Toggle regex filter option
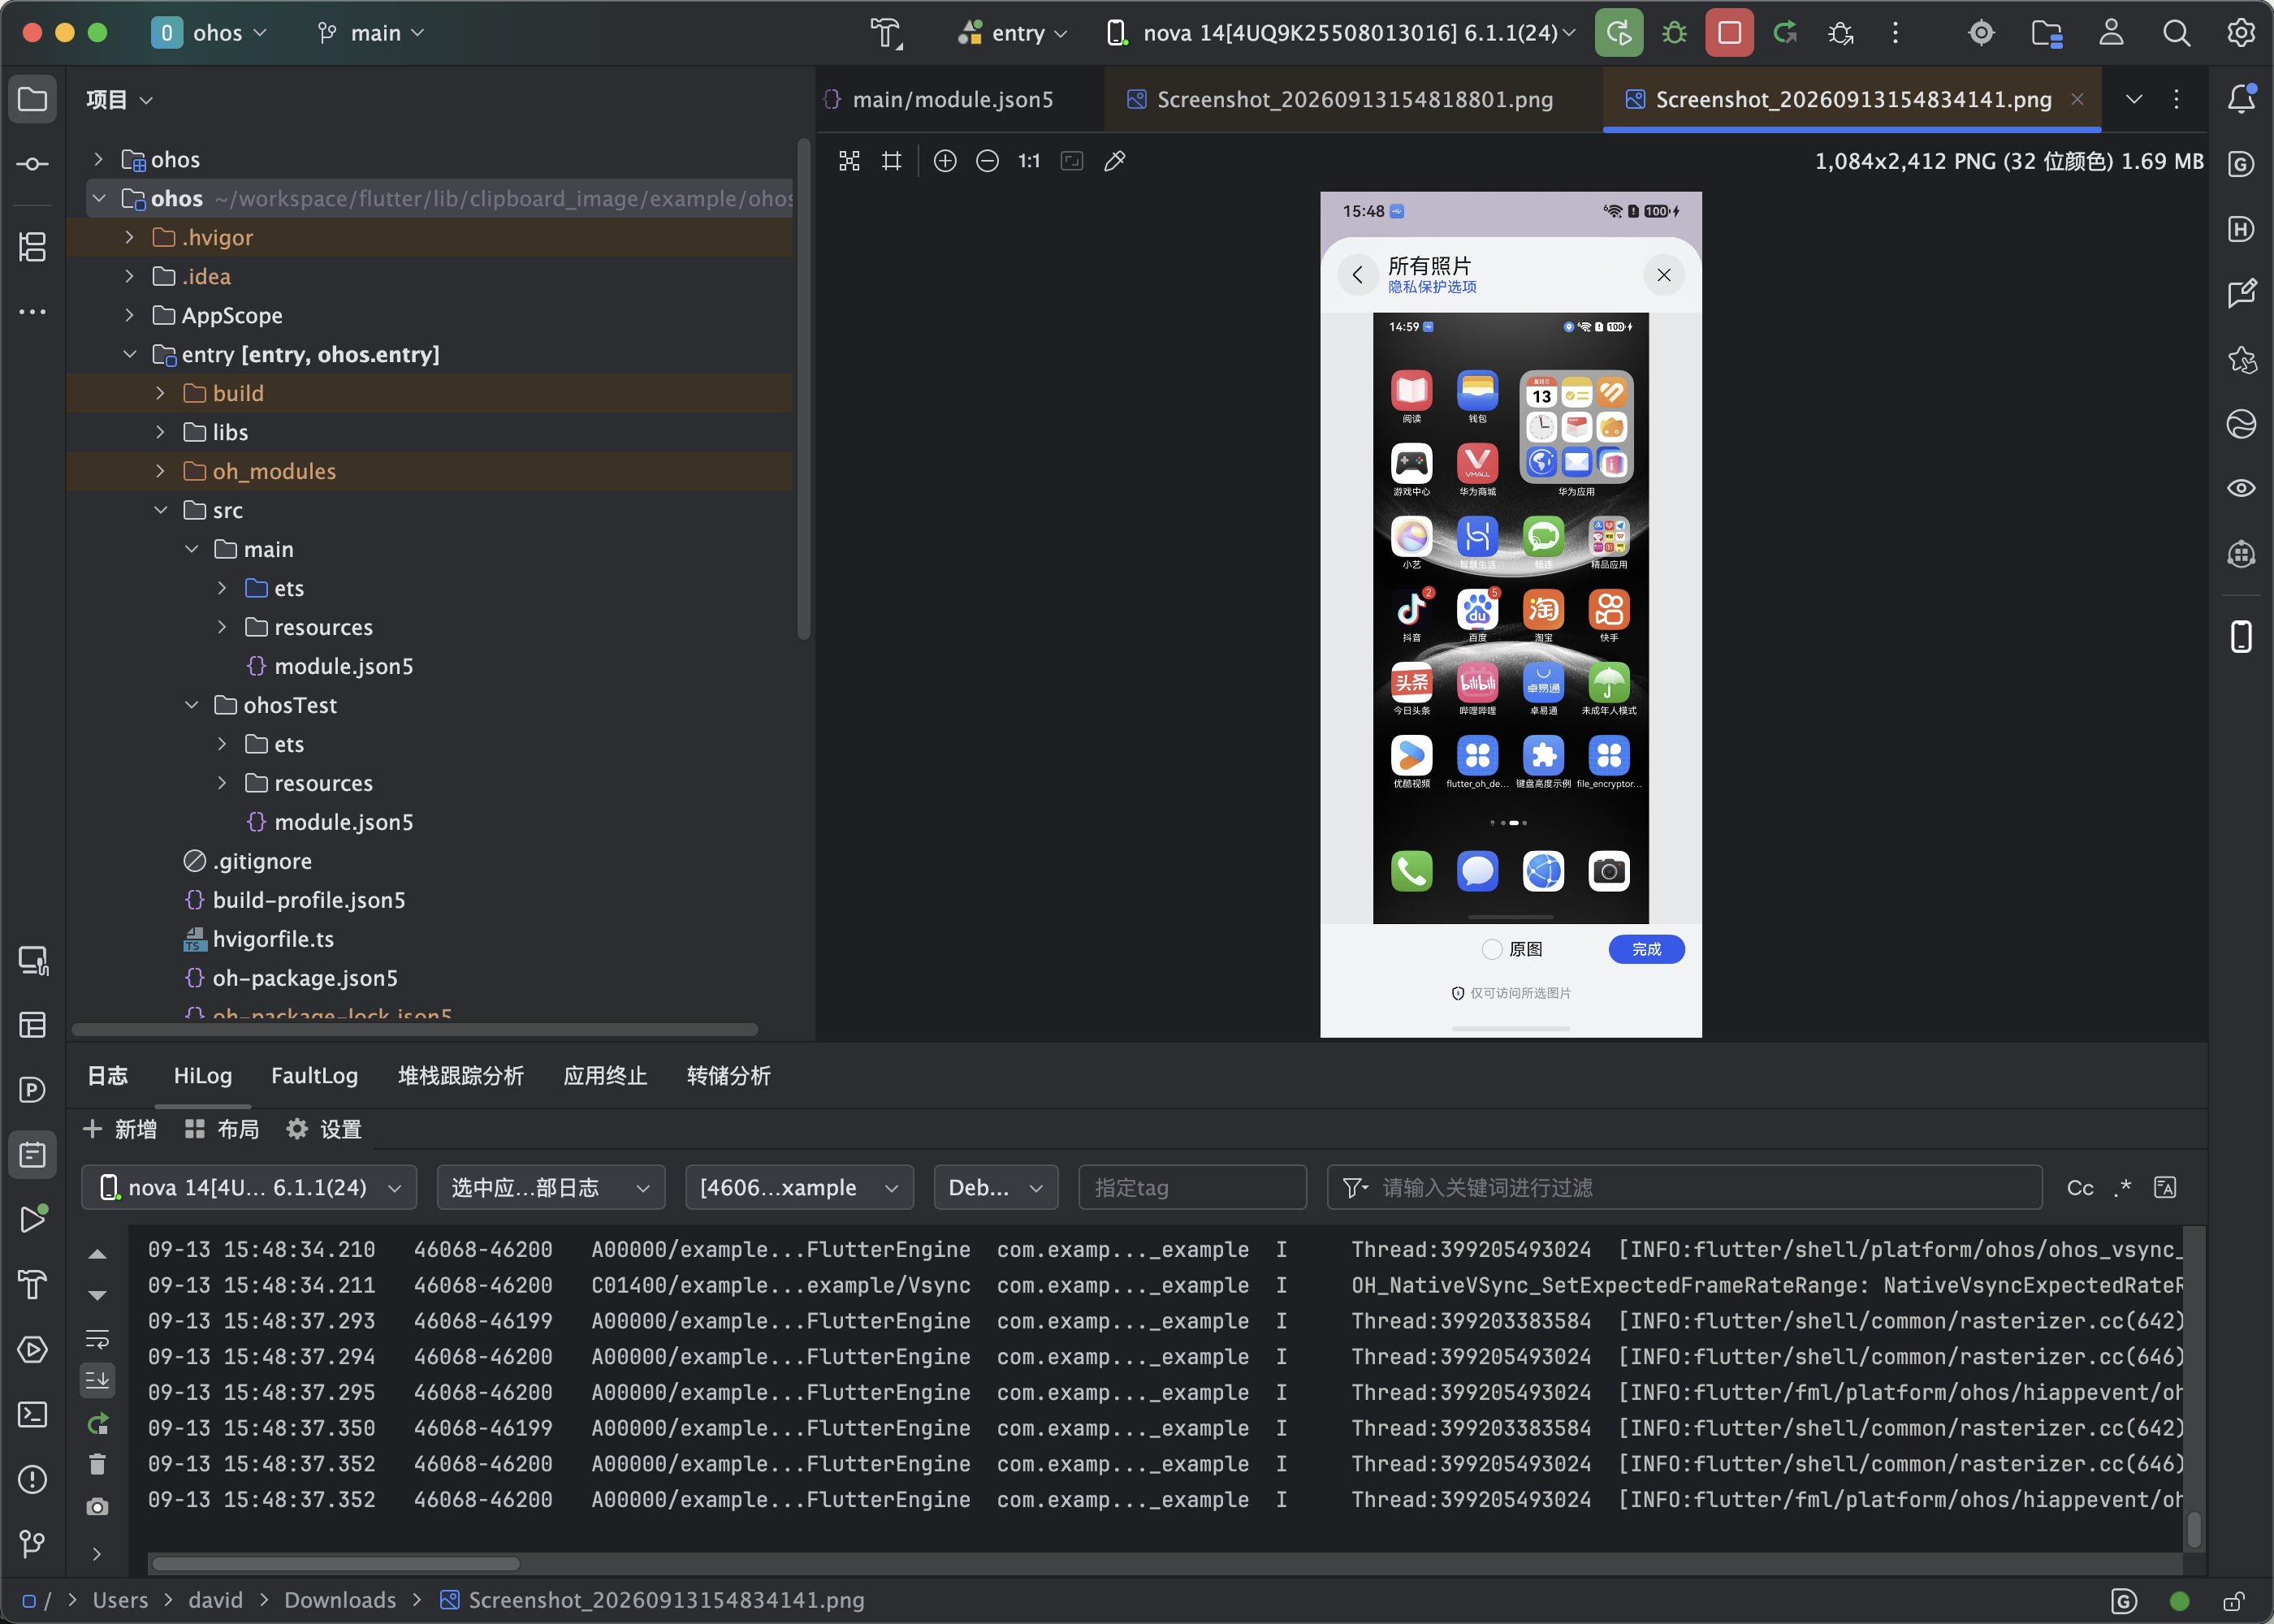 click(2122, 1188)
